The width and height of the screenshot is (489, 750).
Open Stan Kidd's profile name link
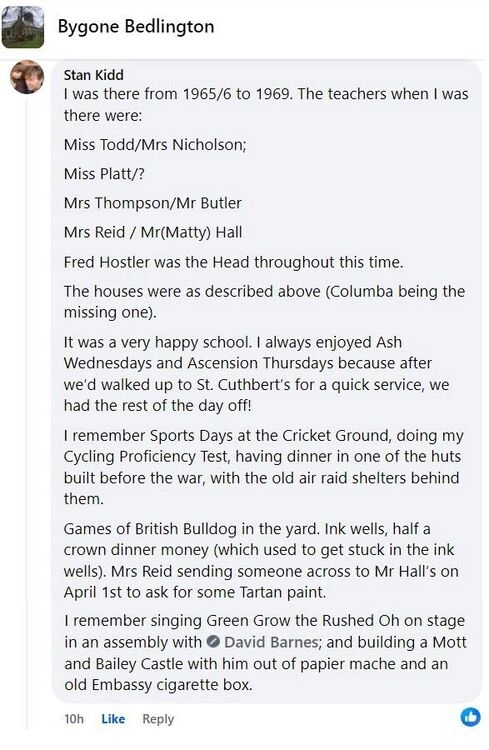[x=94, y=75]
